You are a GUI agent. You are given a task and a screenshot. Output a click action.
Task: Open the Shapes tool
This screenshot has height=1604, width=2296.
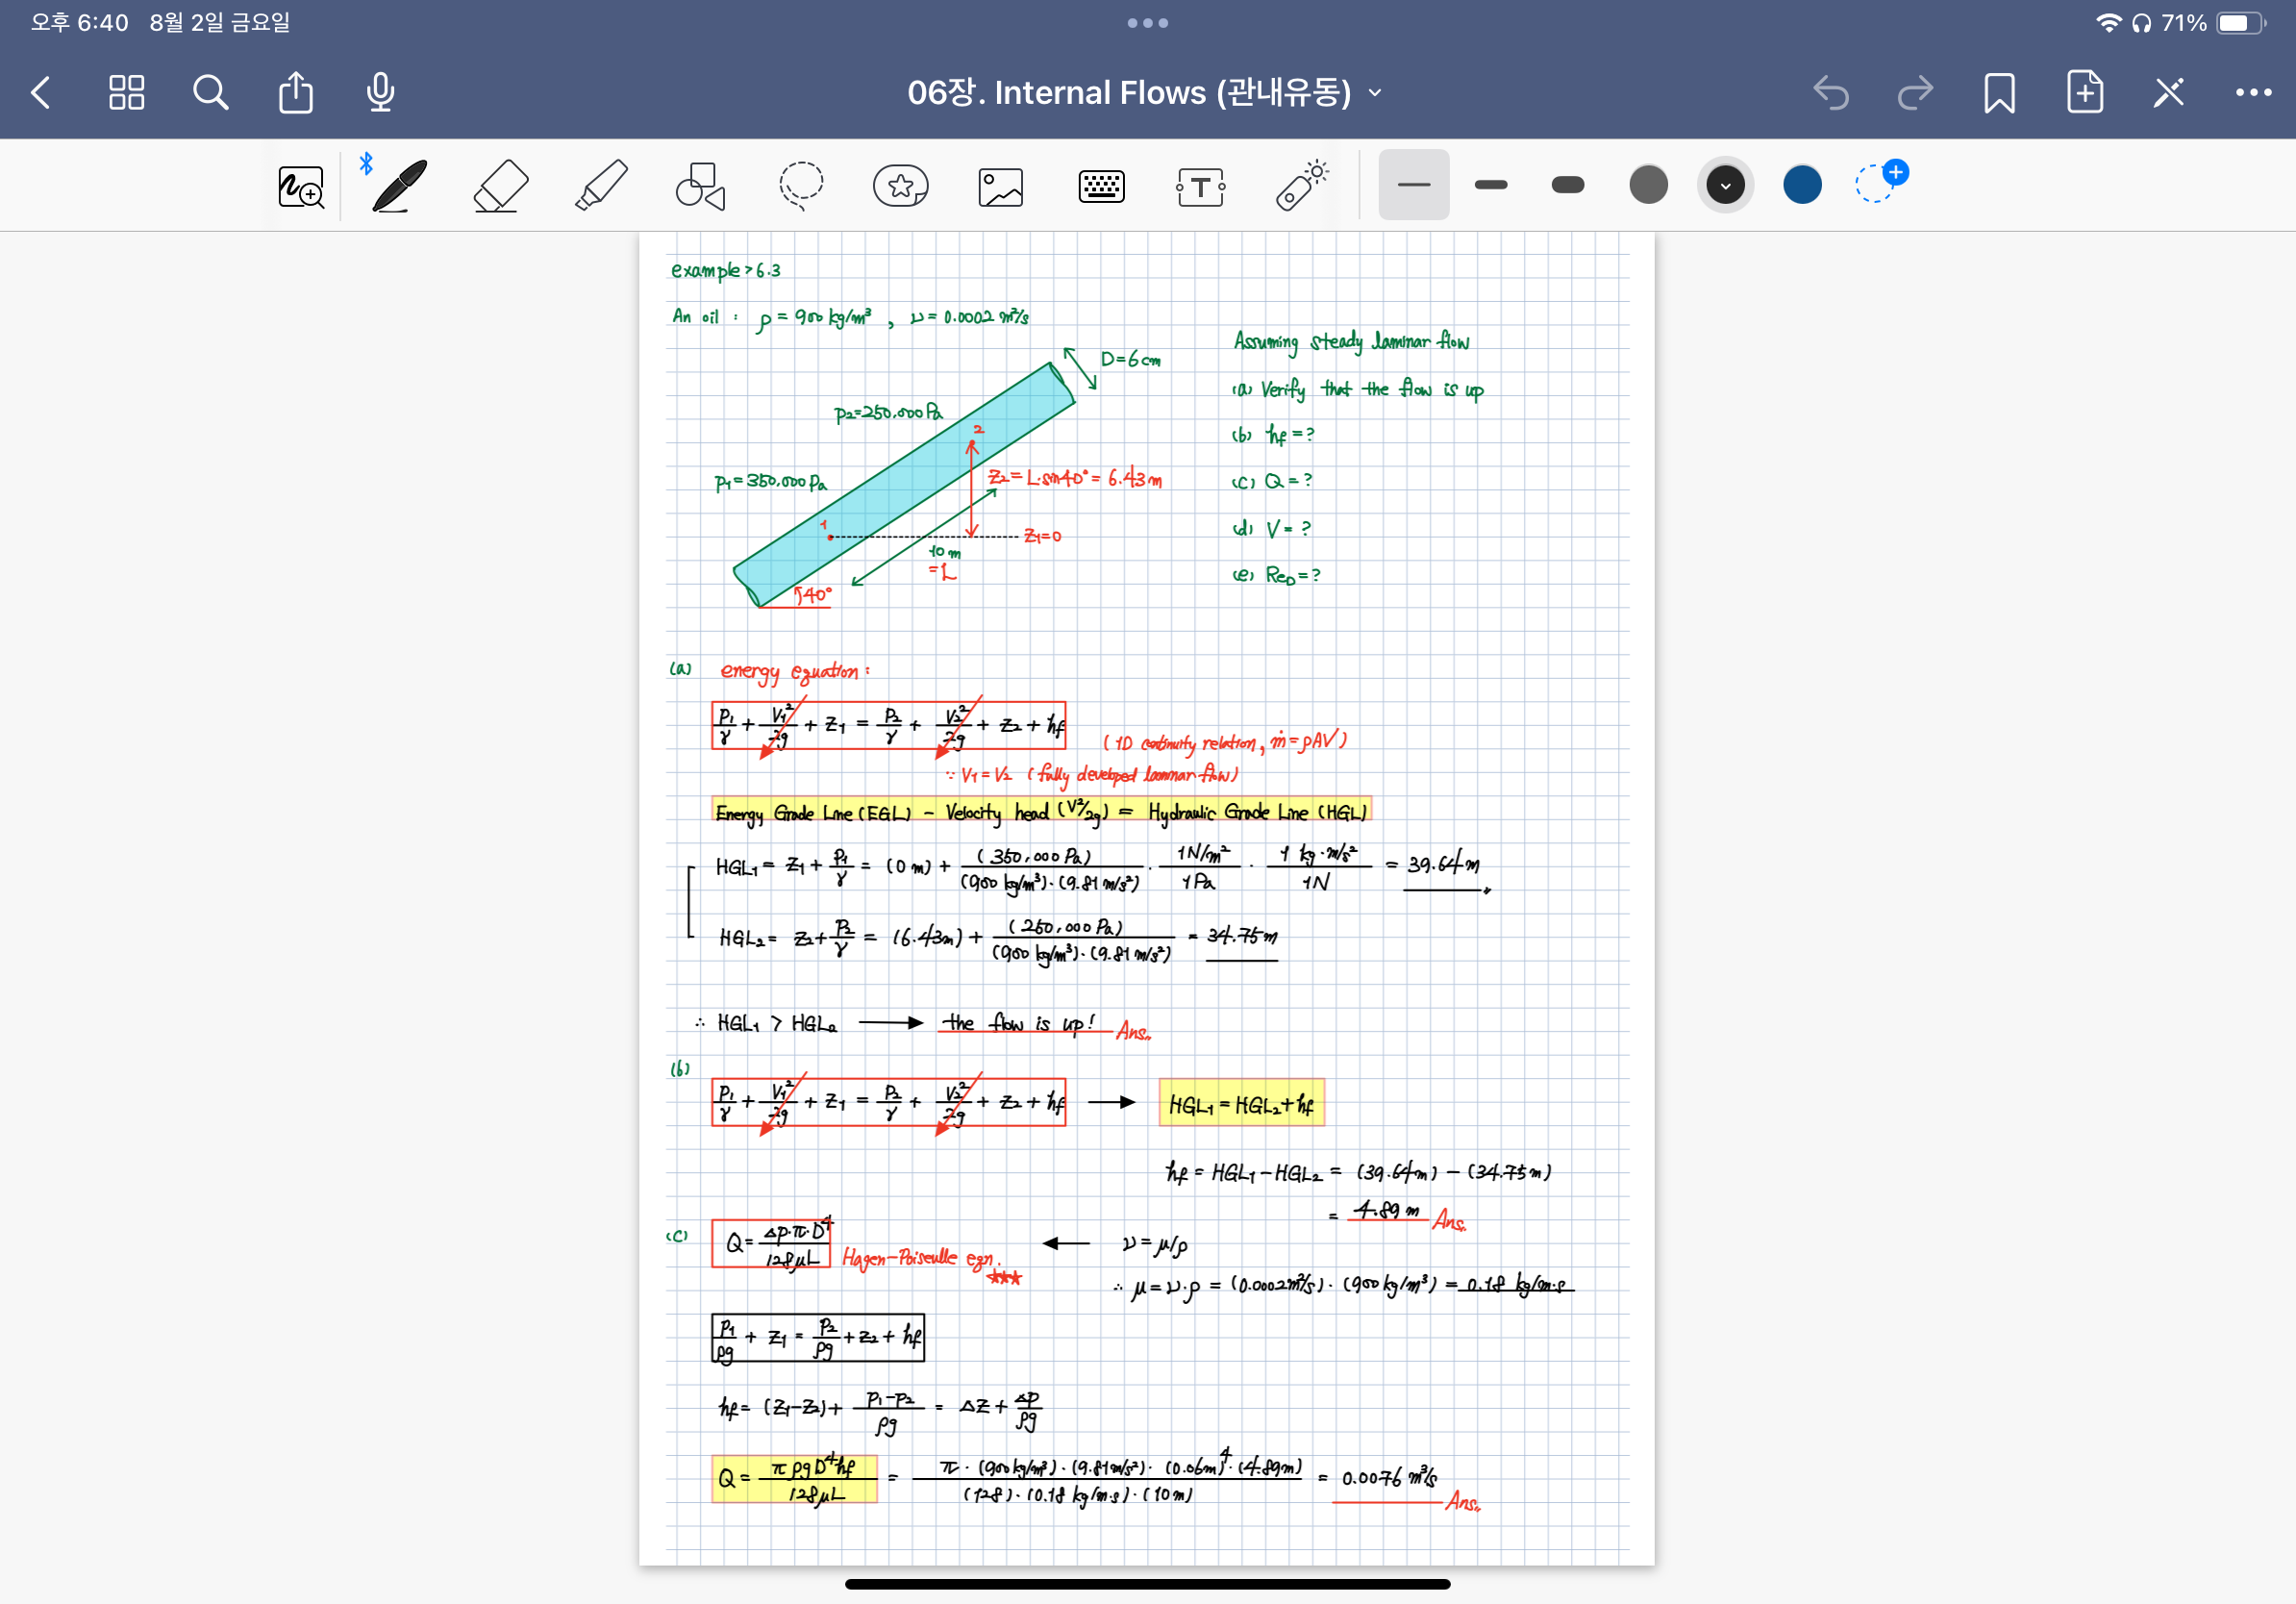700,185
